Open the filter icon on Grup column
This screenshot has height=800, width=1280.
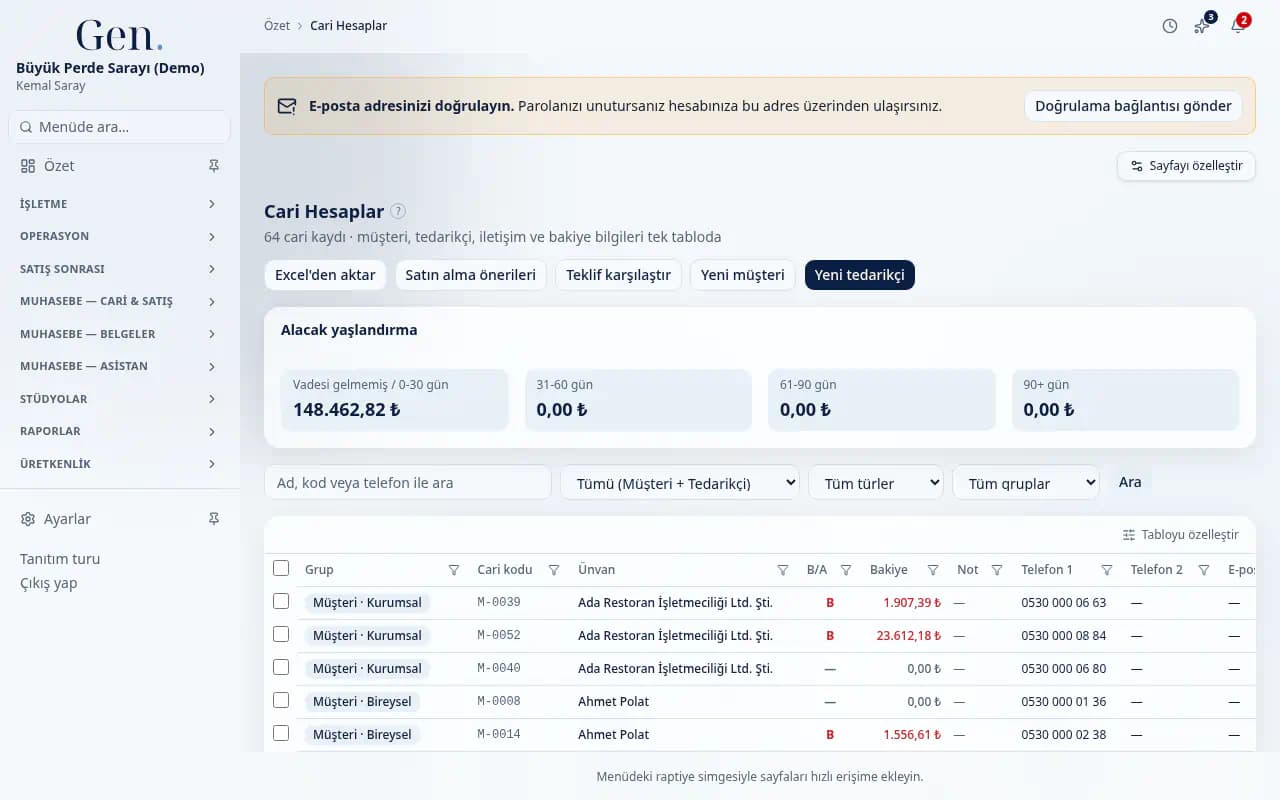(454, 570)
